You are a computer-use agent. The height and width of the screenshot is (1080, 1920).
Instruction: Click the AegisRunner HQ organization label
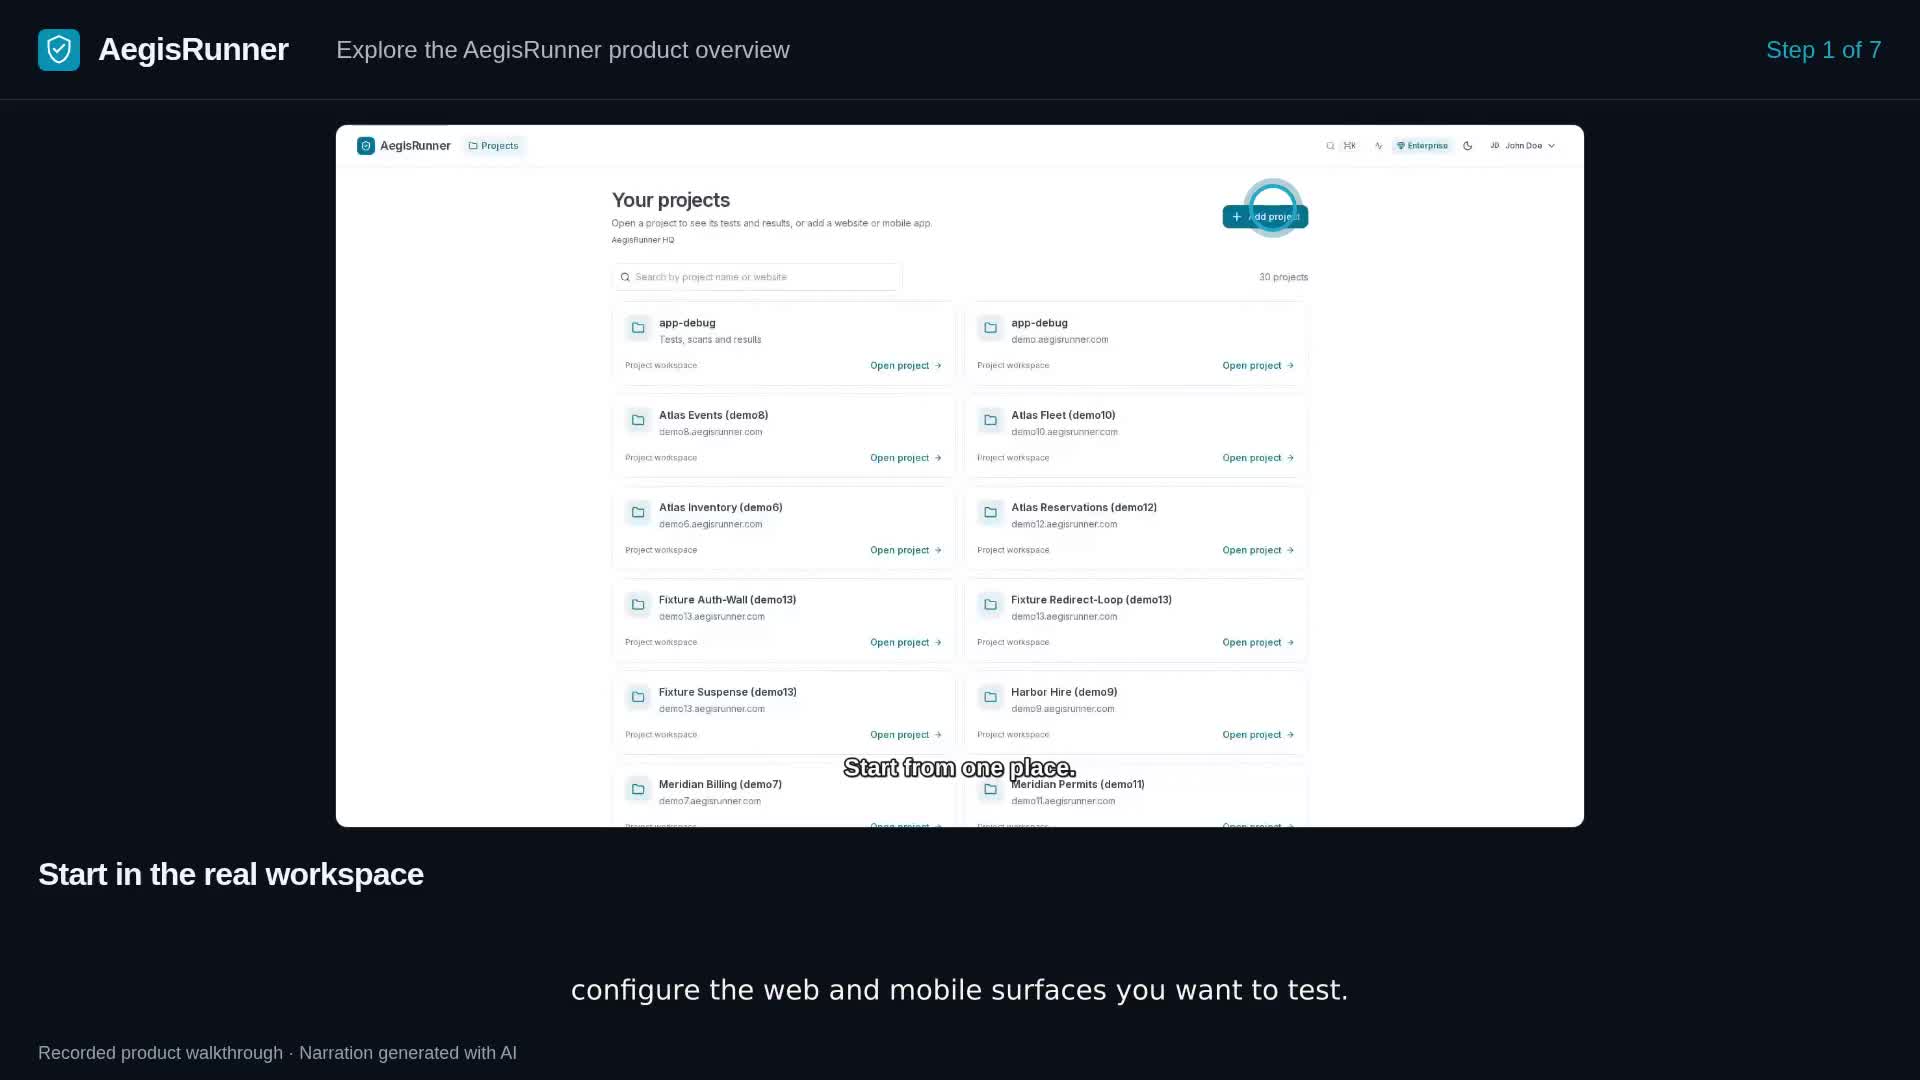(643, 240)
